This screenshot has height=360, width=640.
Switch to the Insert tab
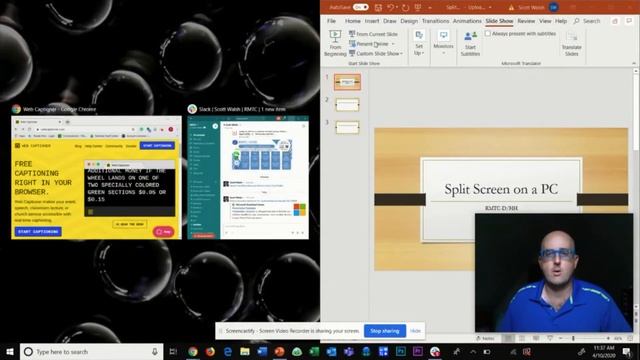click(x=372, y=21)
